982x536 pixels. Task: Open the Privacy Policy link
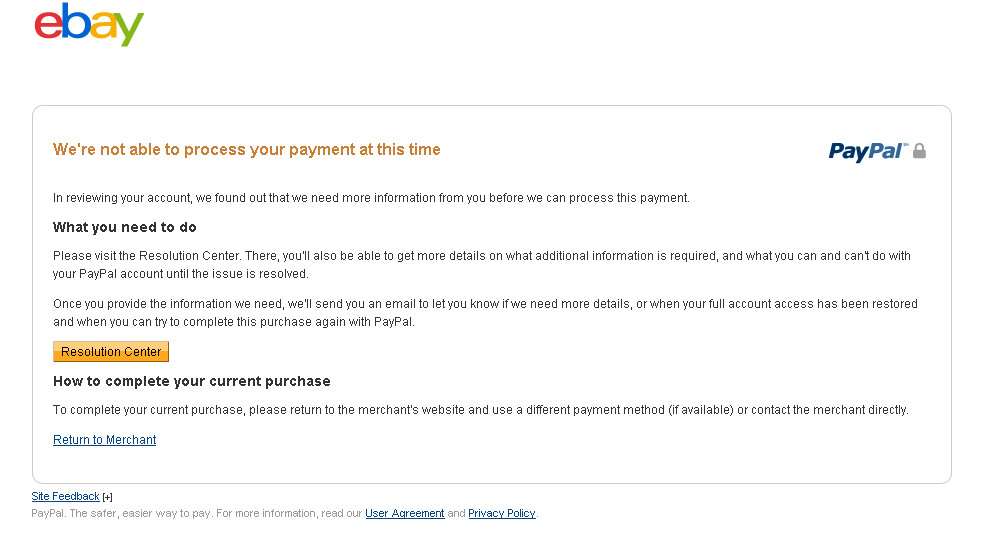coord(502,513)
